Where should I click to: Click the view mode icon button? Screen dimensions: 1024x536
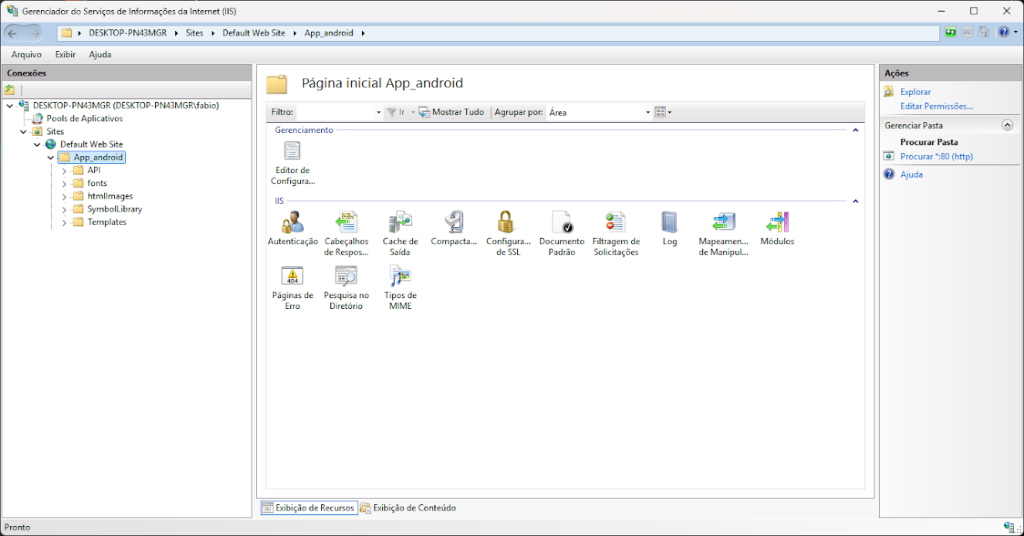point(663,112)
